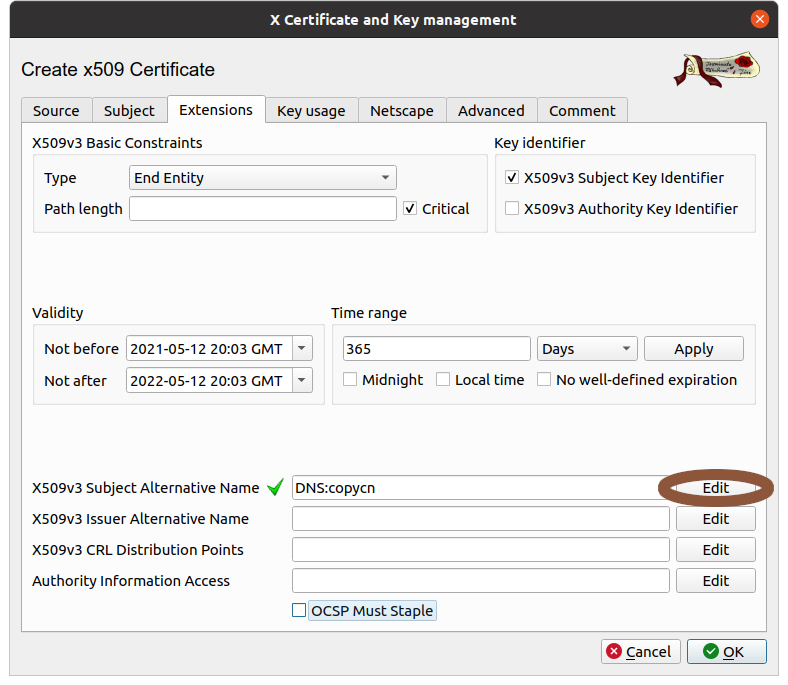788x685 pixels.
Task: Switch to the Subject tab
Action: [x=129, y=111]
